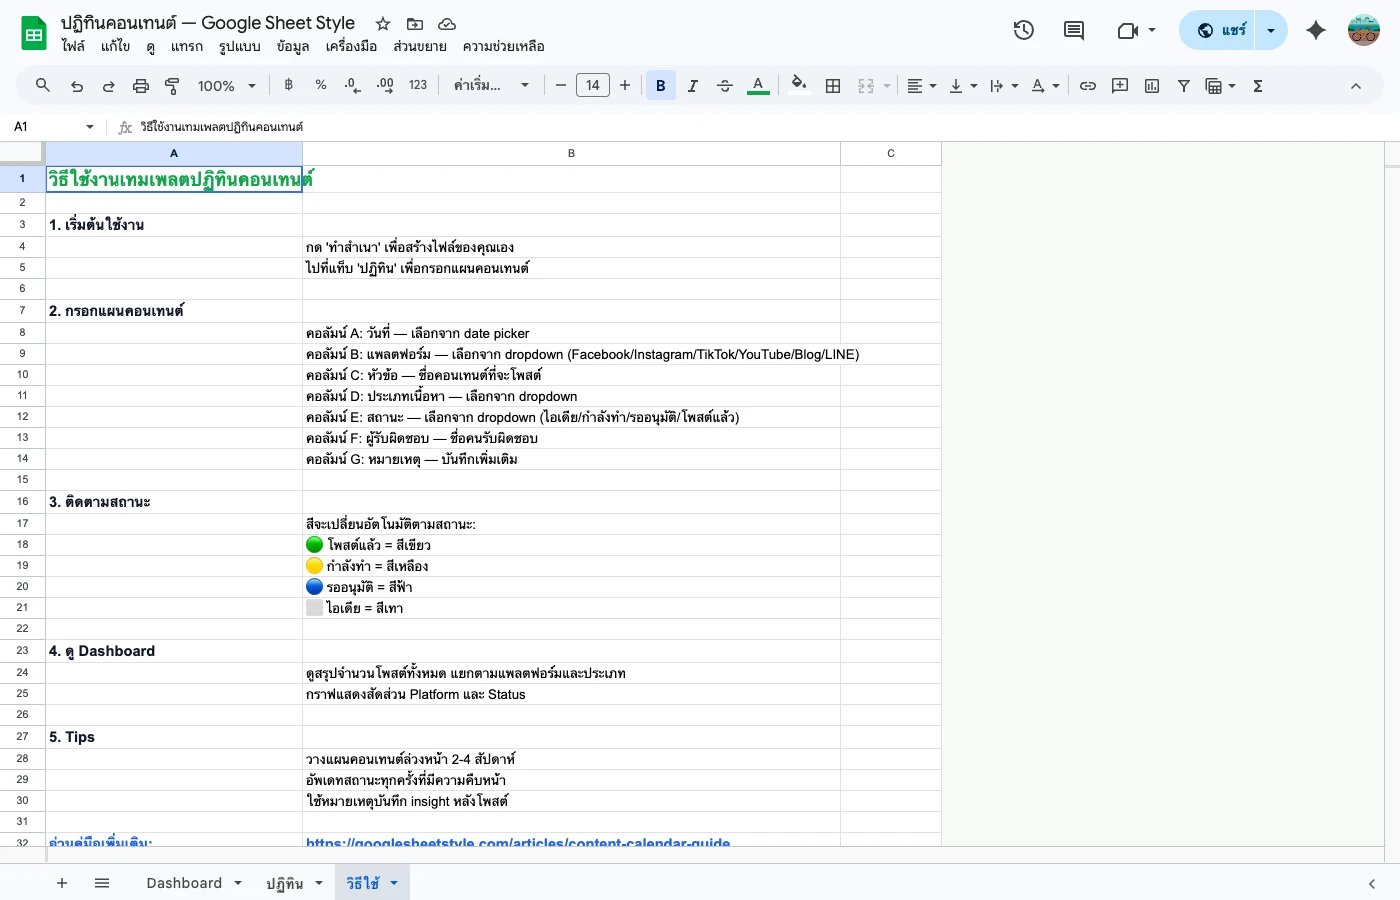The image size is (1400, 900).
Task: Toggle strikethrough formatting
Action: coord(724,85)
